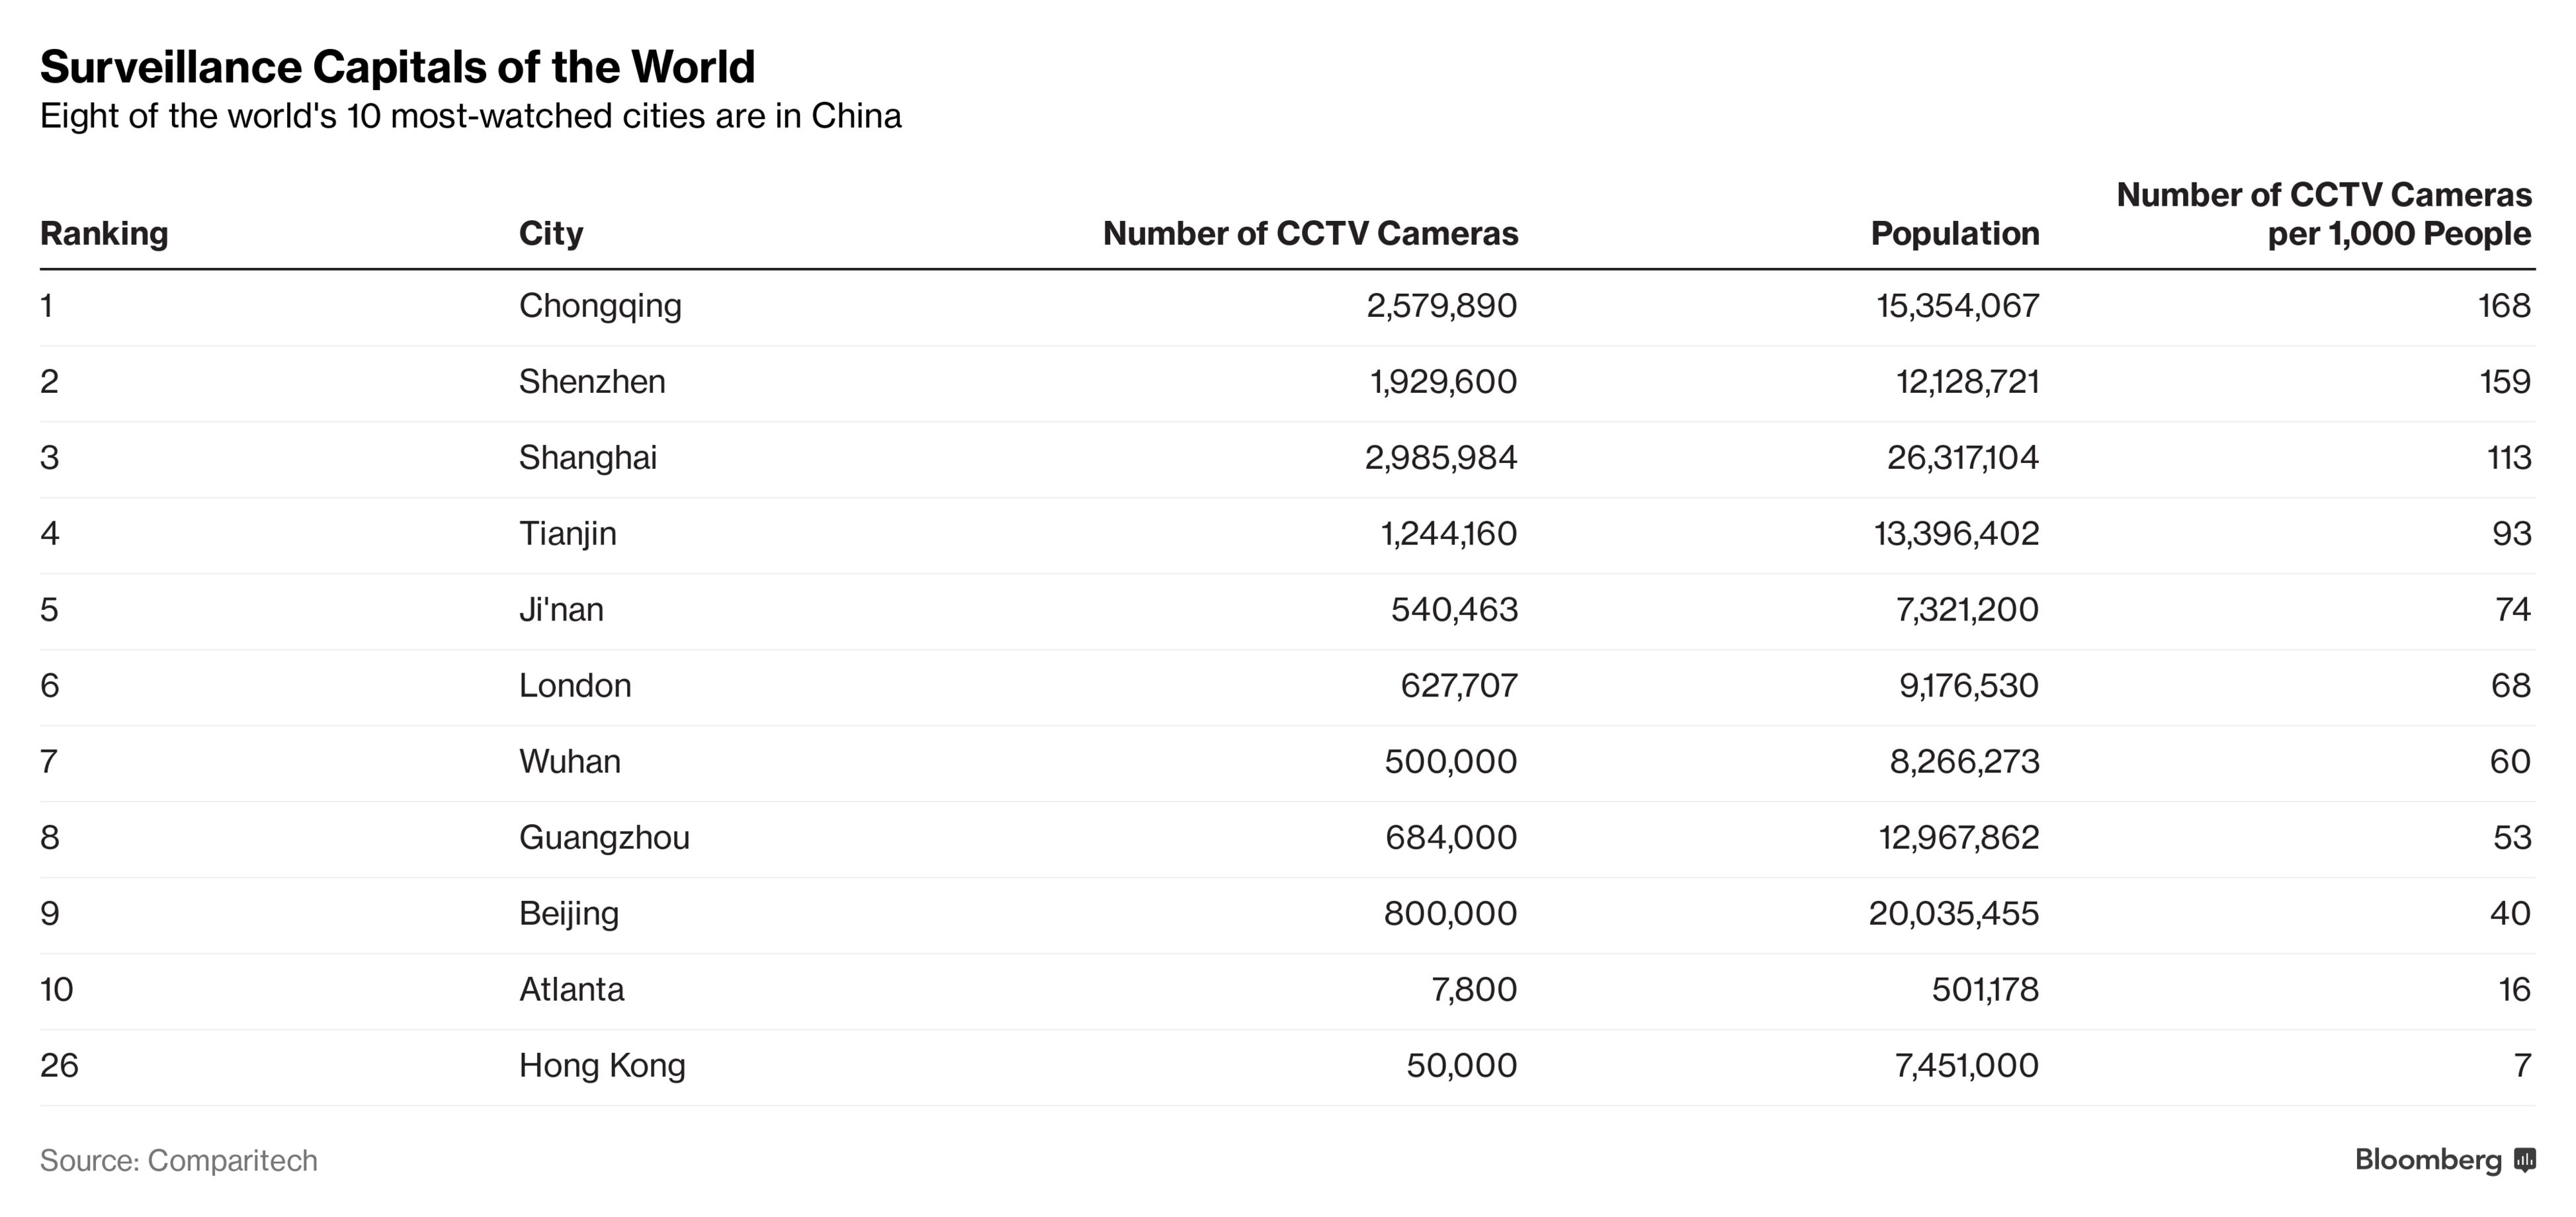Click Wuhan's per-1,000 value of 60
This screenshot has height=1217, width=2576.
[2509, 761]
